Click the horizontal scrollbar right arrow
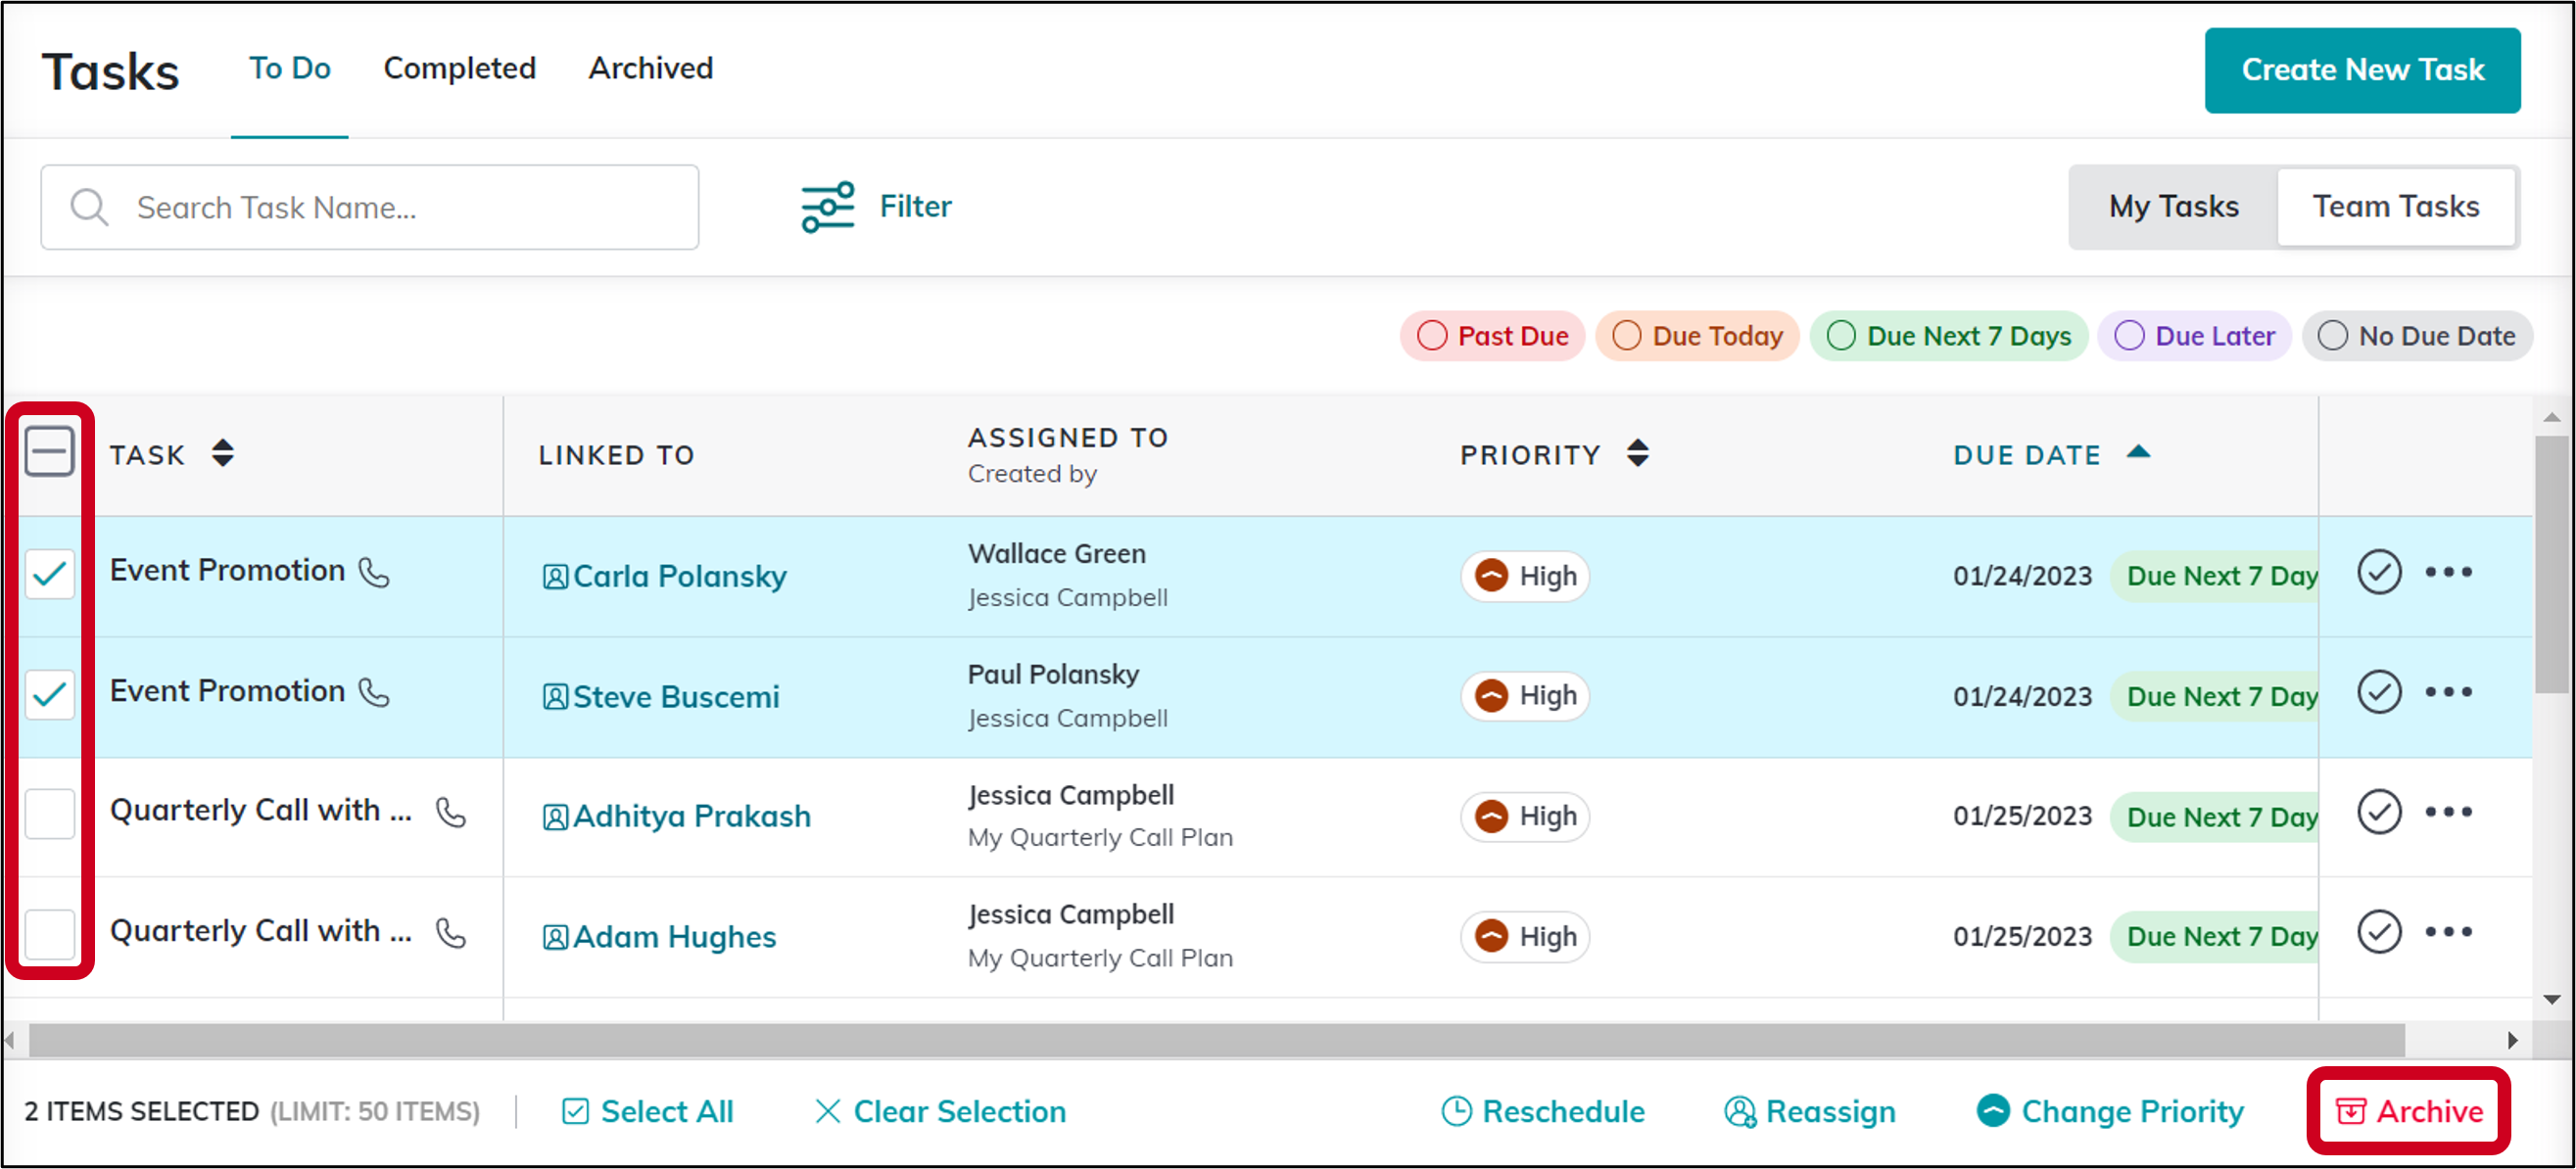Viewport: 2576px width, 1169px height. click(2512, 1040)
